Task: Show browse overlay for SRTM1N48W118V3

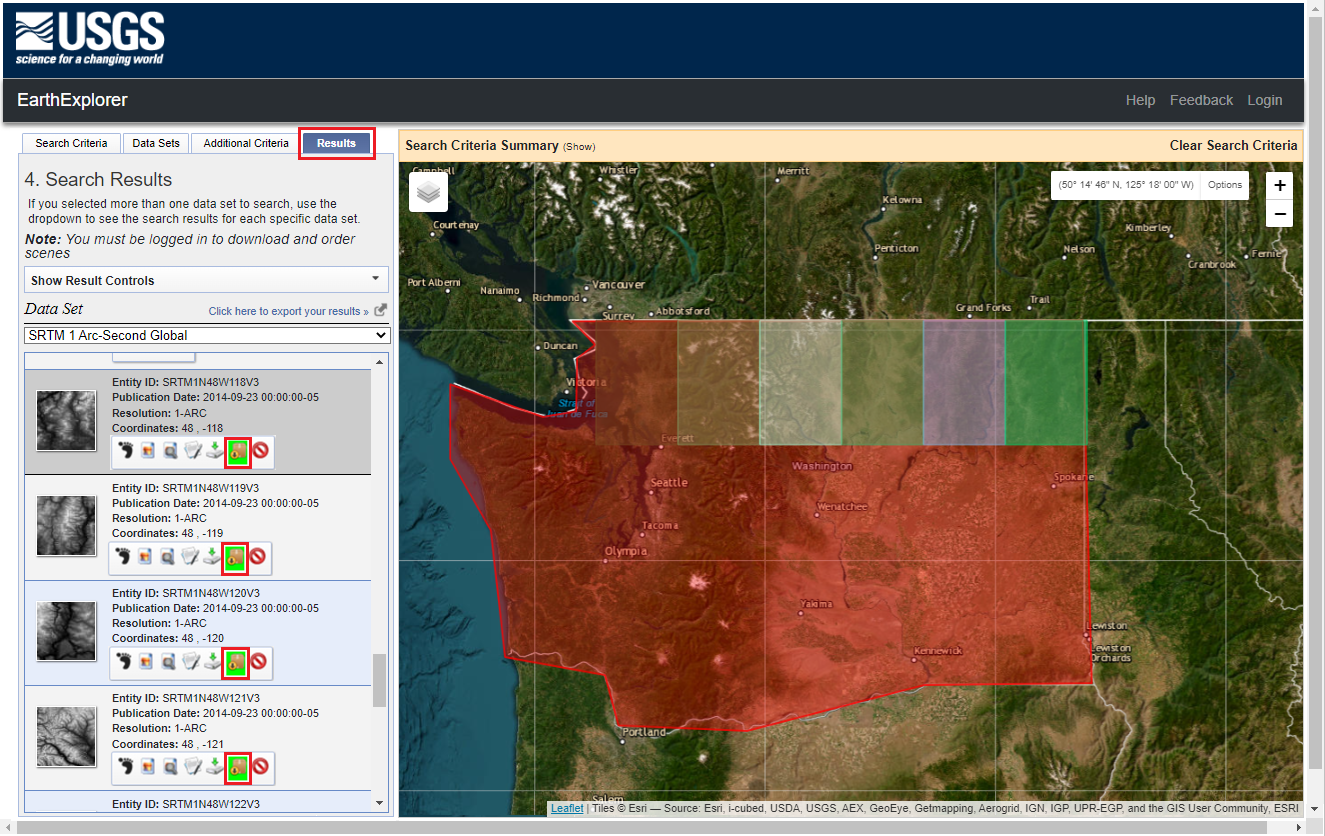Action: click(146, 452)
